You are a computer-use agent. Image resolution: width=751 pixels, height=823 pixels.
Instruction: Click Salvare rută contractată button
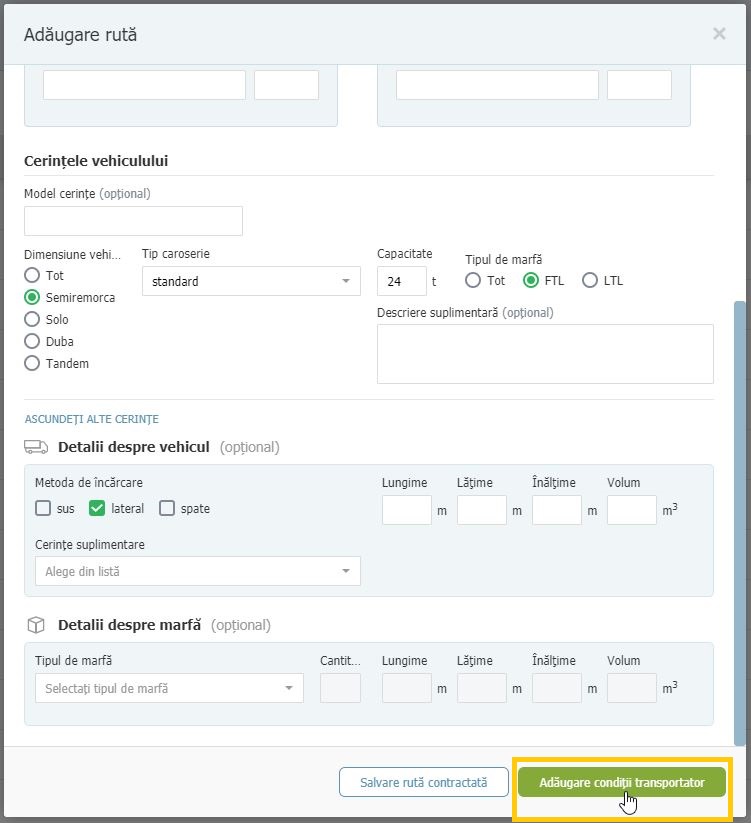[x=424, y=782]
